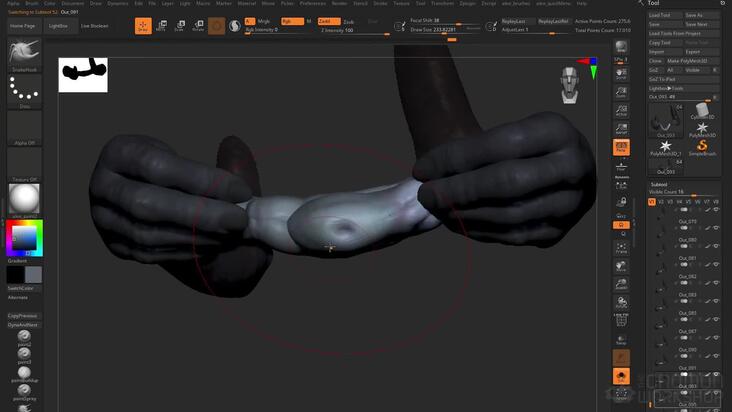The width and height of the screenshot is (732, 412).
Task: Click the Rotate transform icon
Action: pyautogui.click(x=198, y=26)
